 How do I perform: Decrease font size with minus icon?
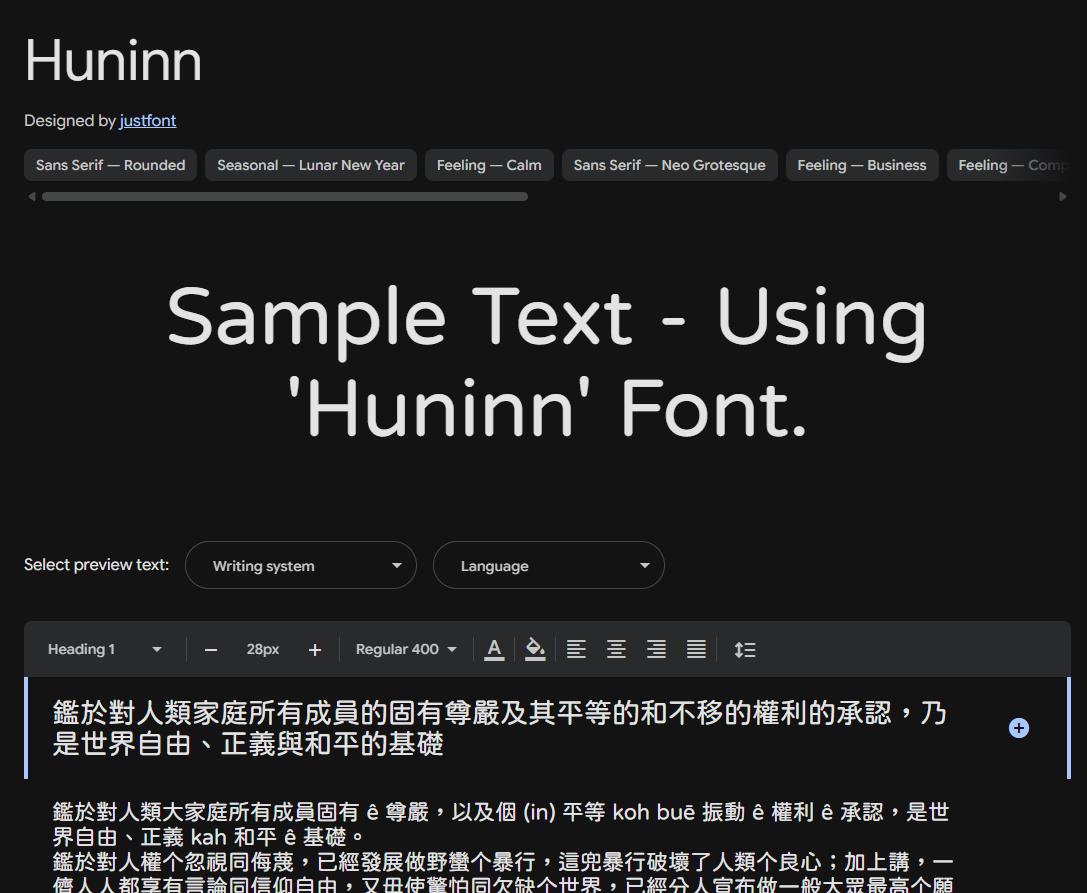click(x=211, y=650)
